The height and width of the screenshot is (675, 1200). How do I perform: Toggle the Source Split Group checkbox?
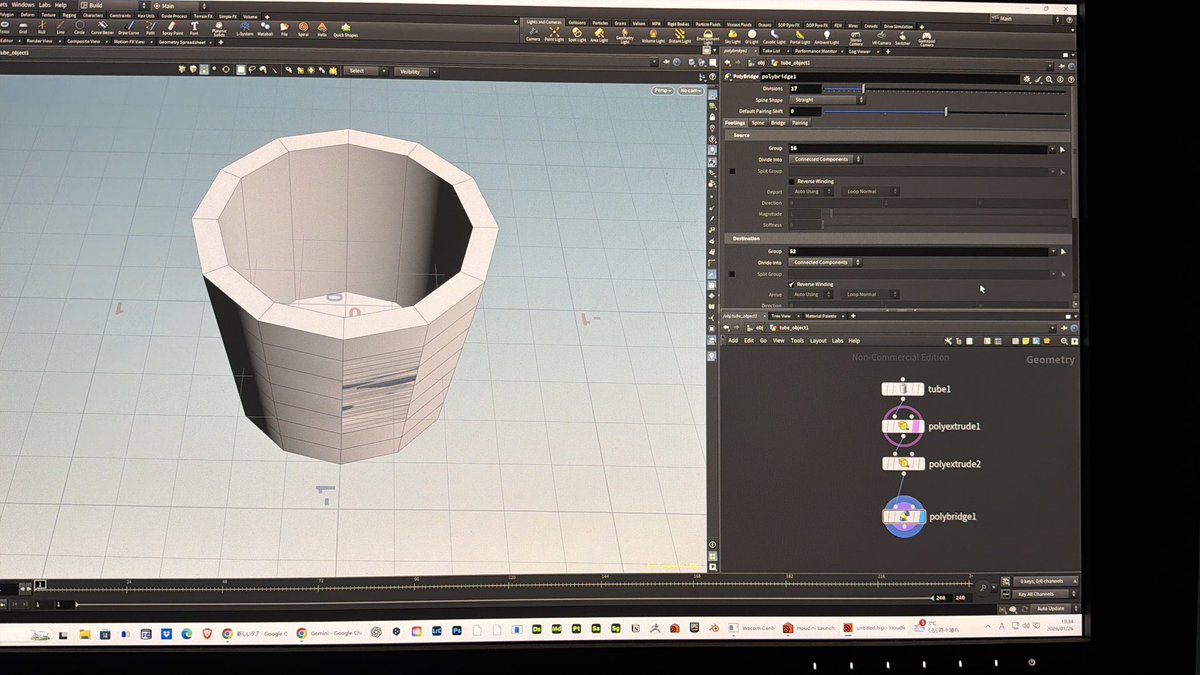[732, 171]
